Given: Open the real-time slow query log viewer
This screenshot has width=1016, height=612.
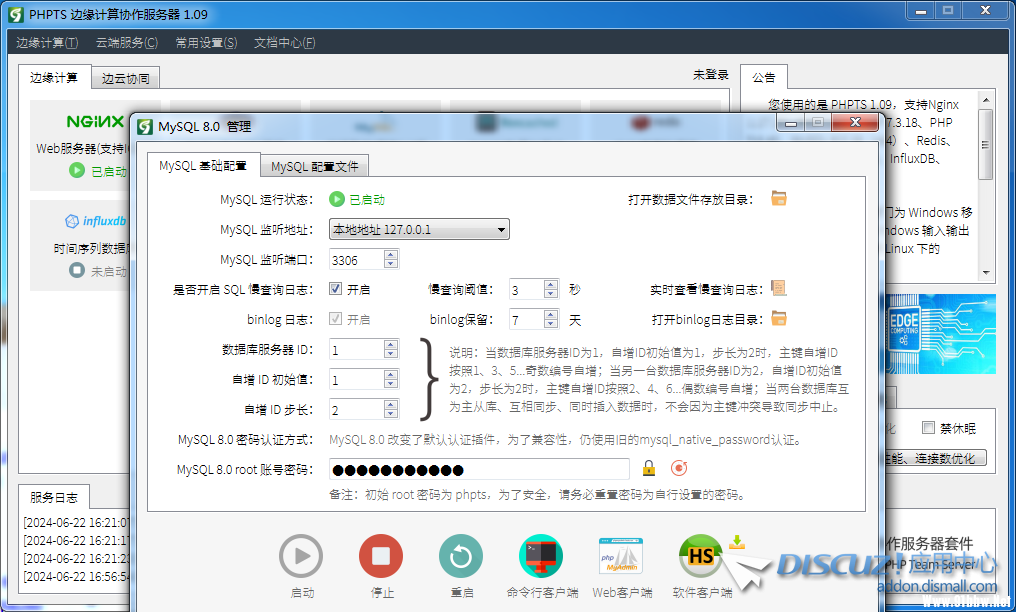Looking at the screenshot, I should [779, 289].
